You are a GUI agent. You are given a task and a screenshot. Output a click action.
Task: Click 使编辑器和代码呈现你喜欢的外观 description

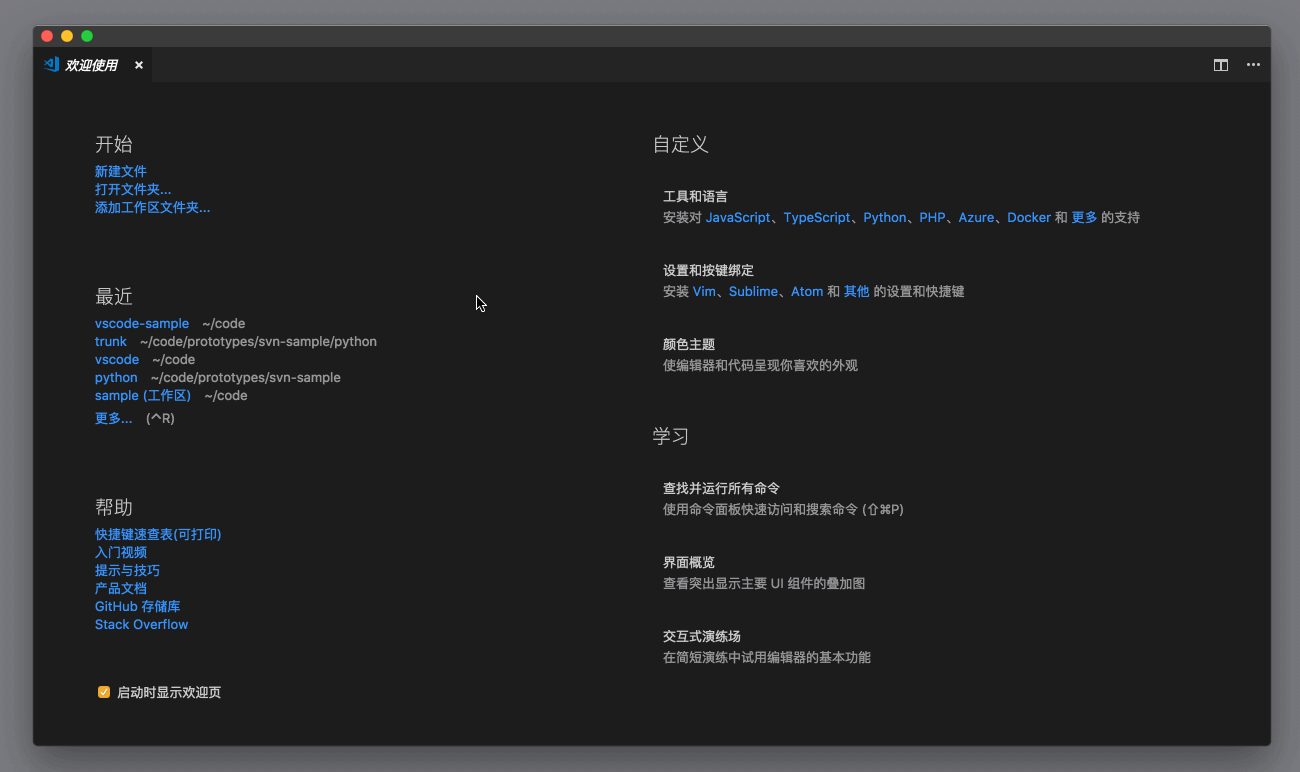click(761, 366)
